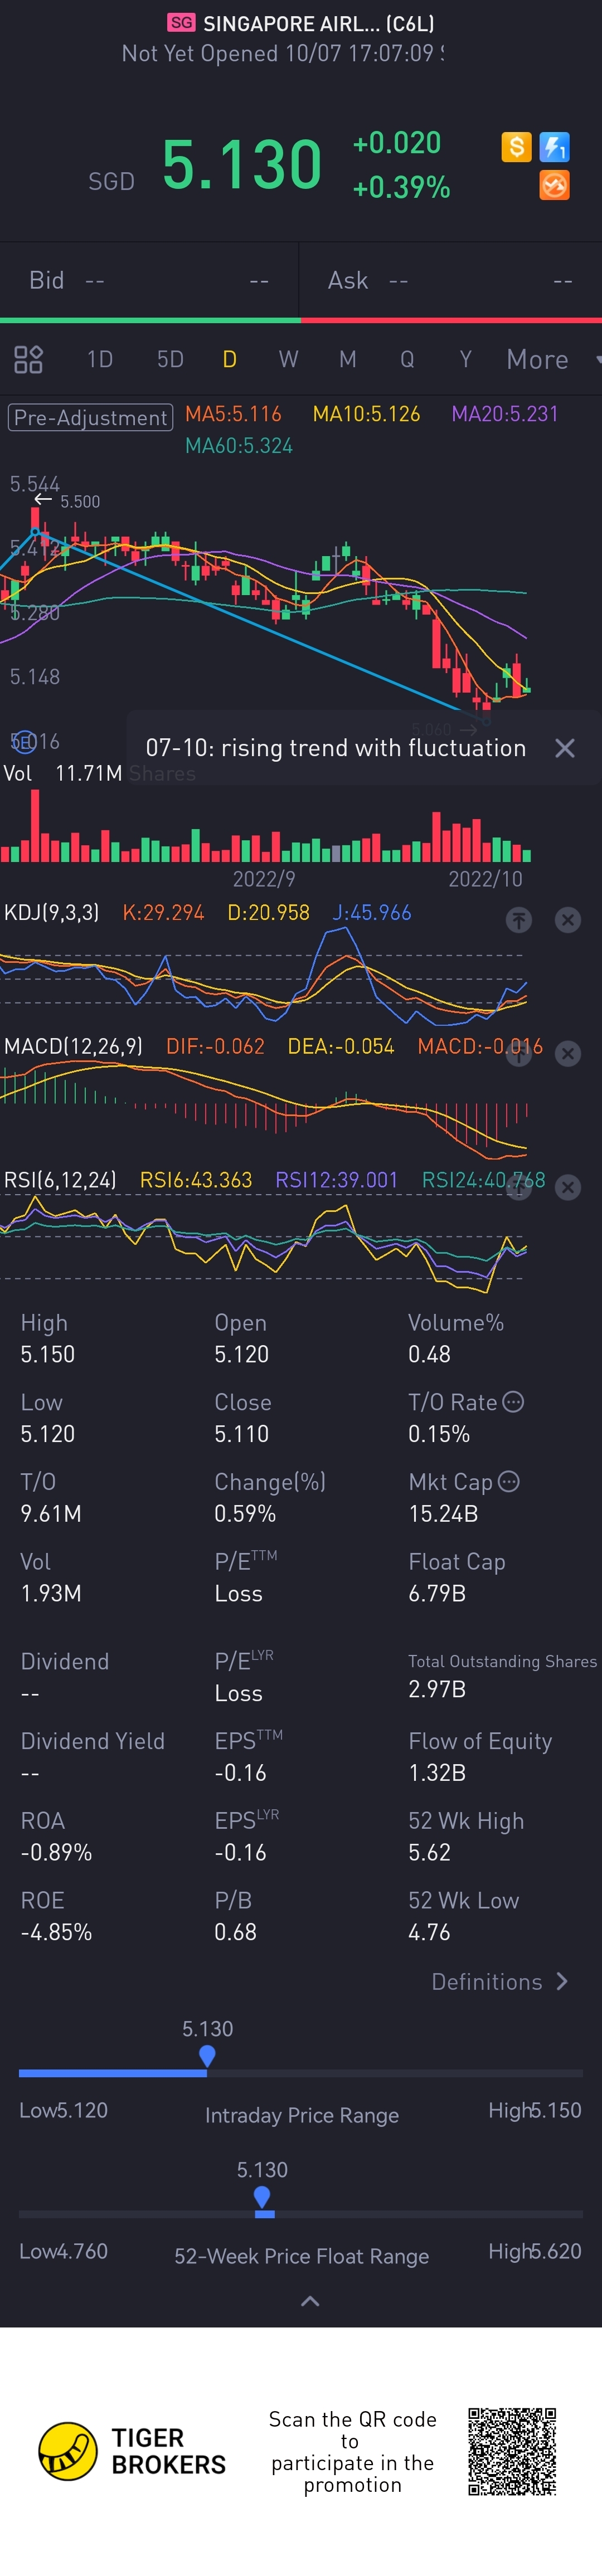This screenshot has width=602, height=2576.
Task: Tap the 52 Wk High value 5.62
Action: point(429,1852)
